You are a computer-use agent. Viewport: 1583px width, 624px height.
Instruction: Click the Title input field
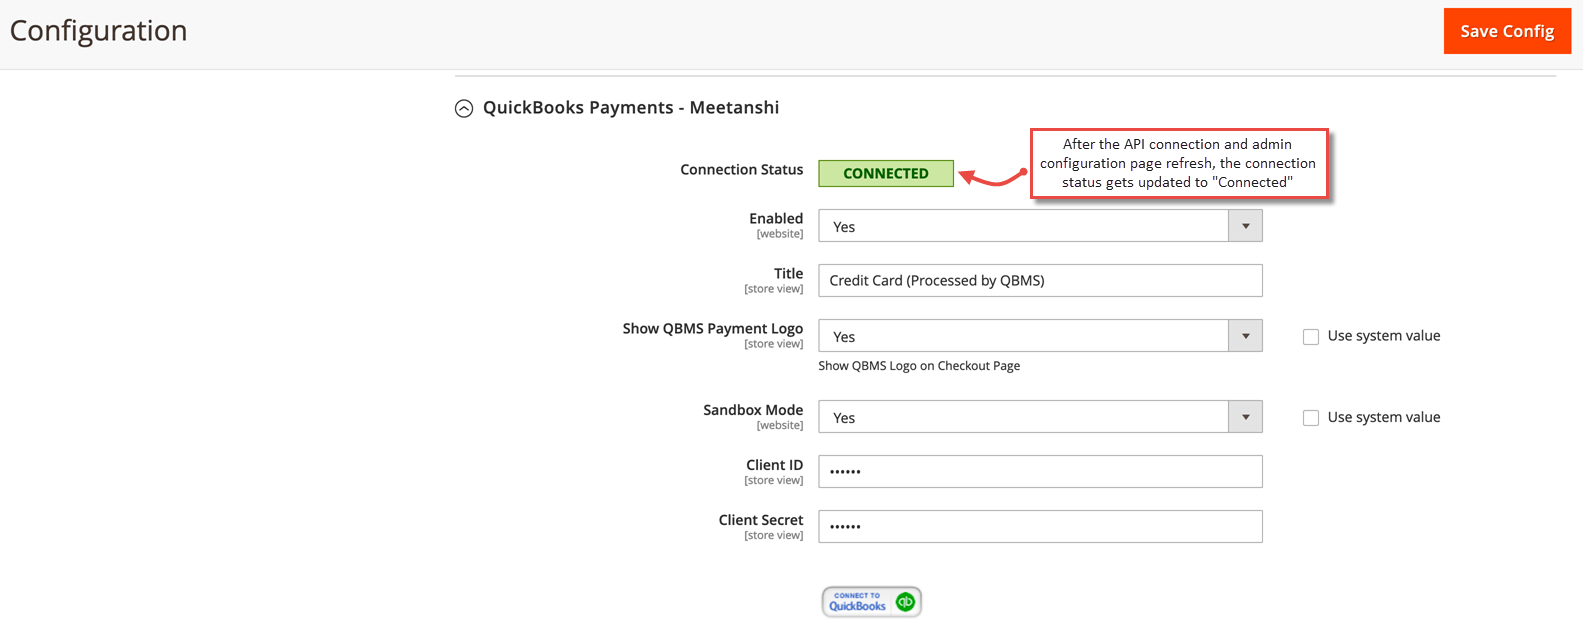pos(1040,280)
